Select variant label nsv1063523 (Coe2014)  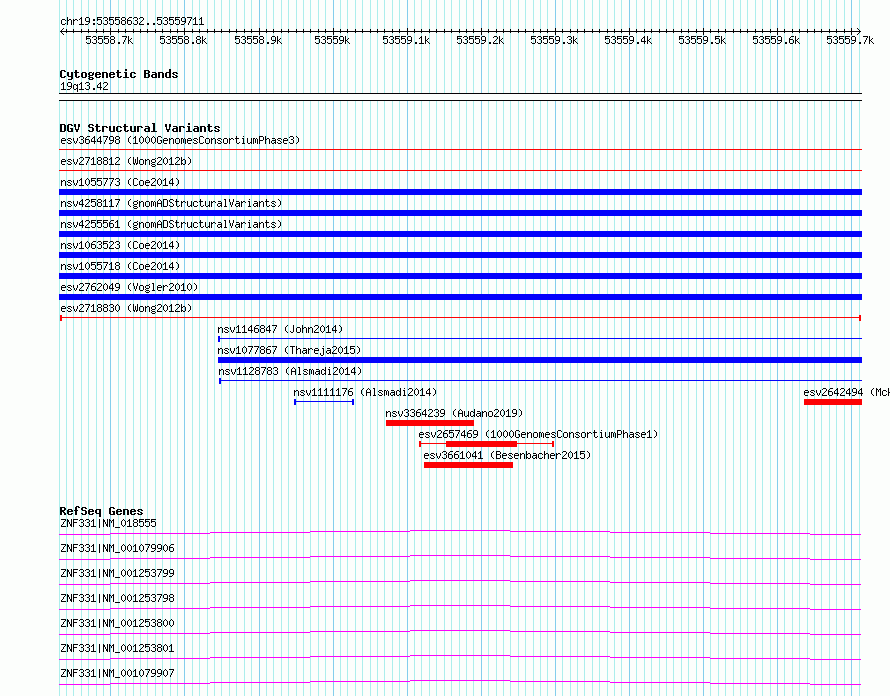pos(120,245)
